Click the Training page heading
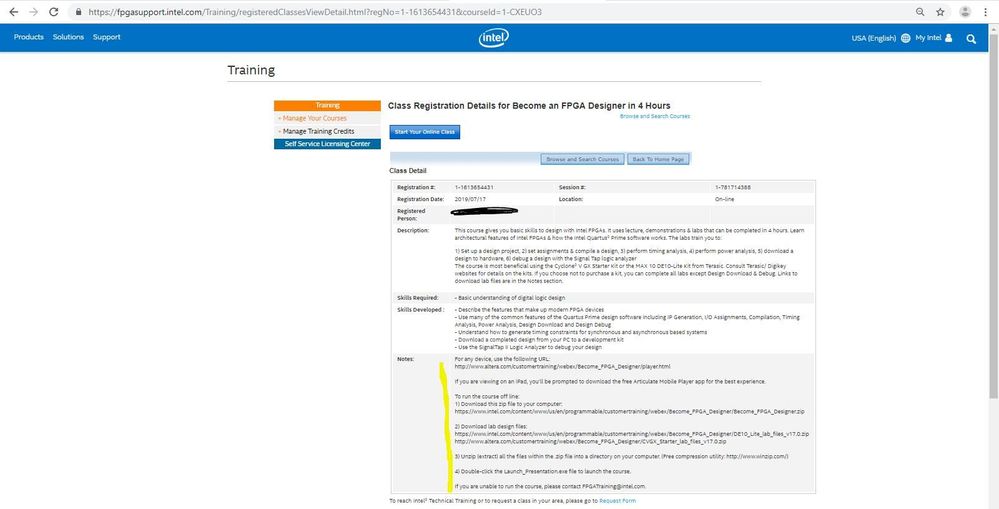This screenshot has width=999, height=509. (251, 70)
